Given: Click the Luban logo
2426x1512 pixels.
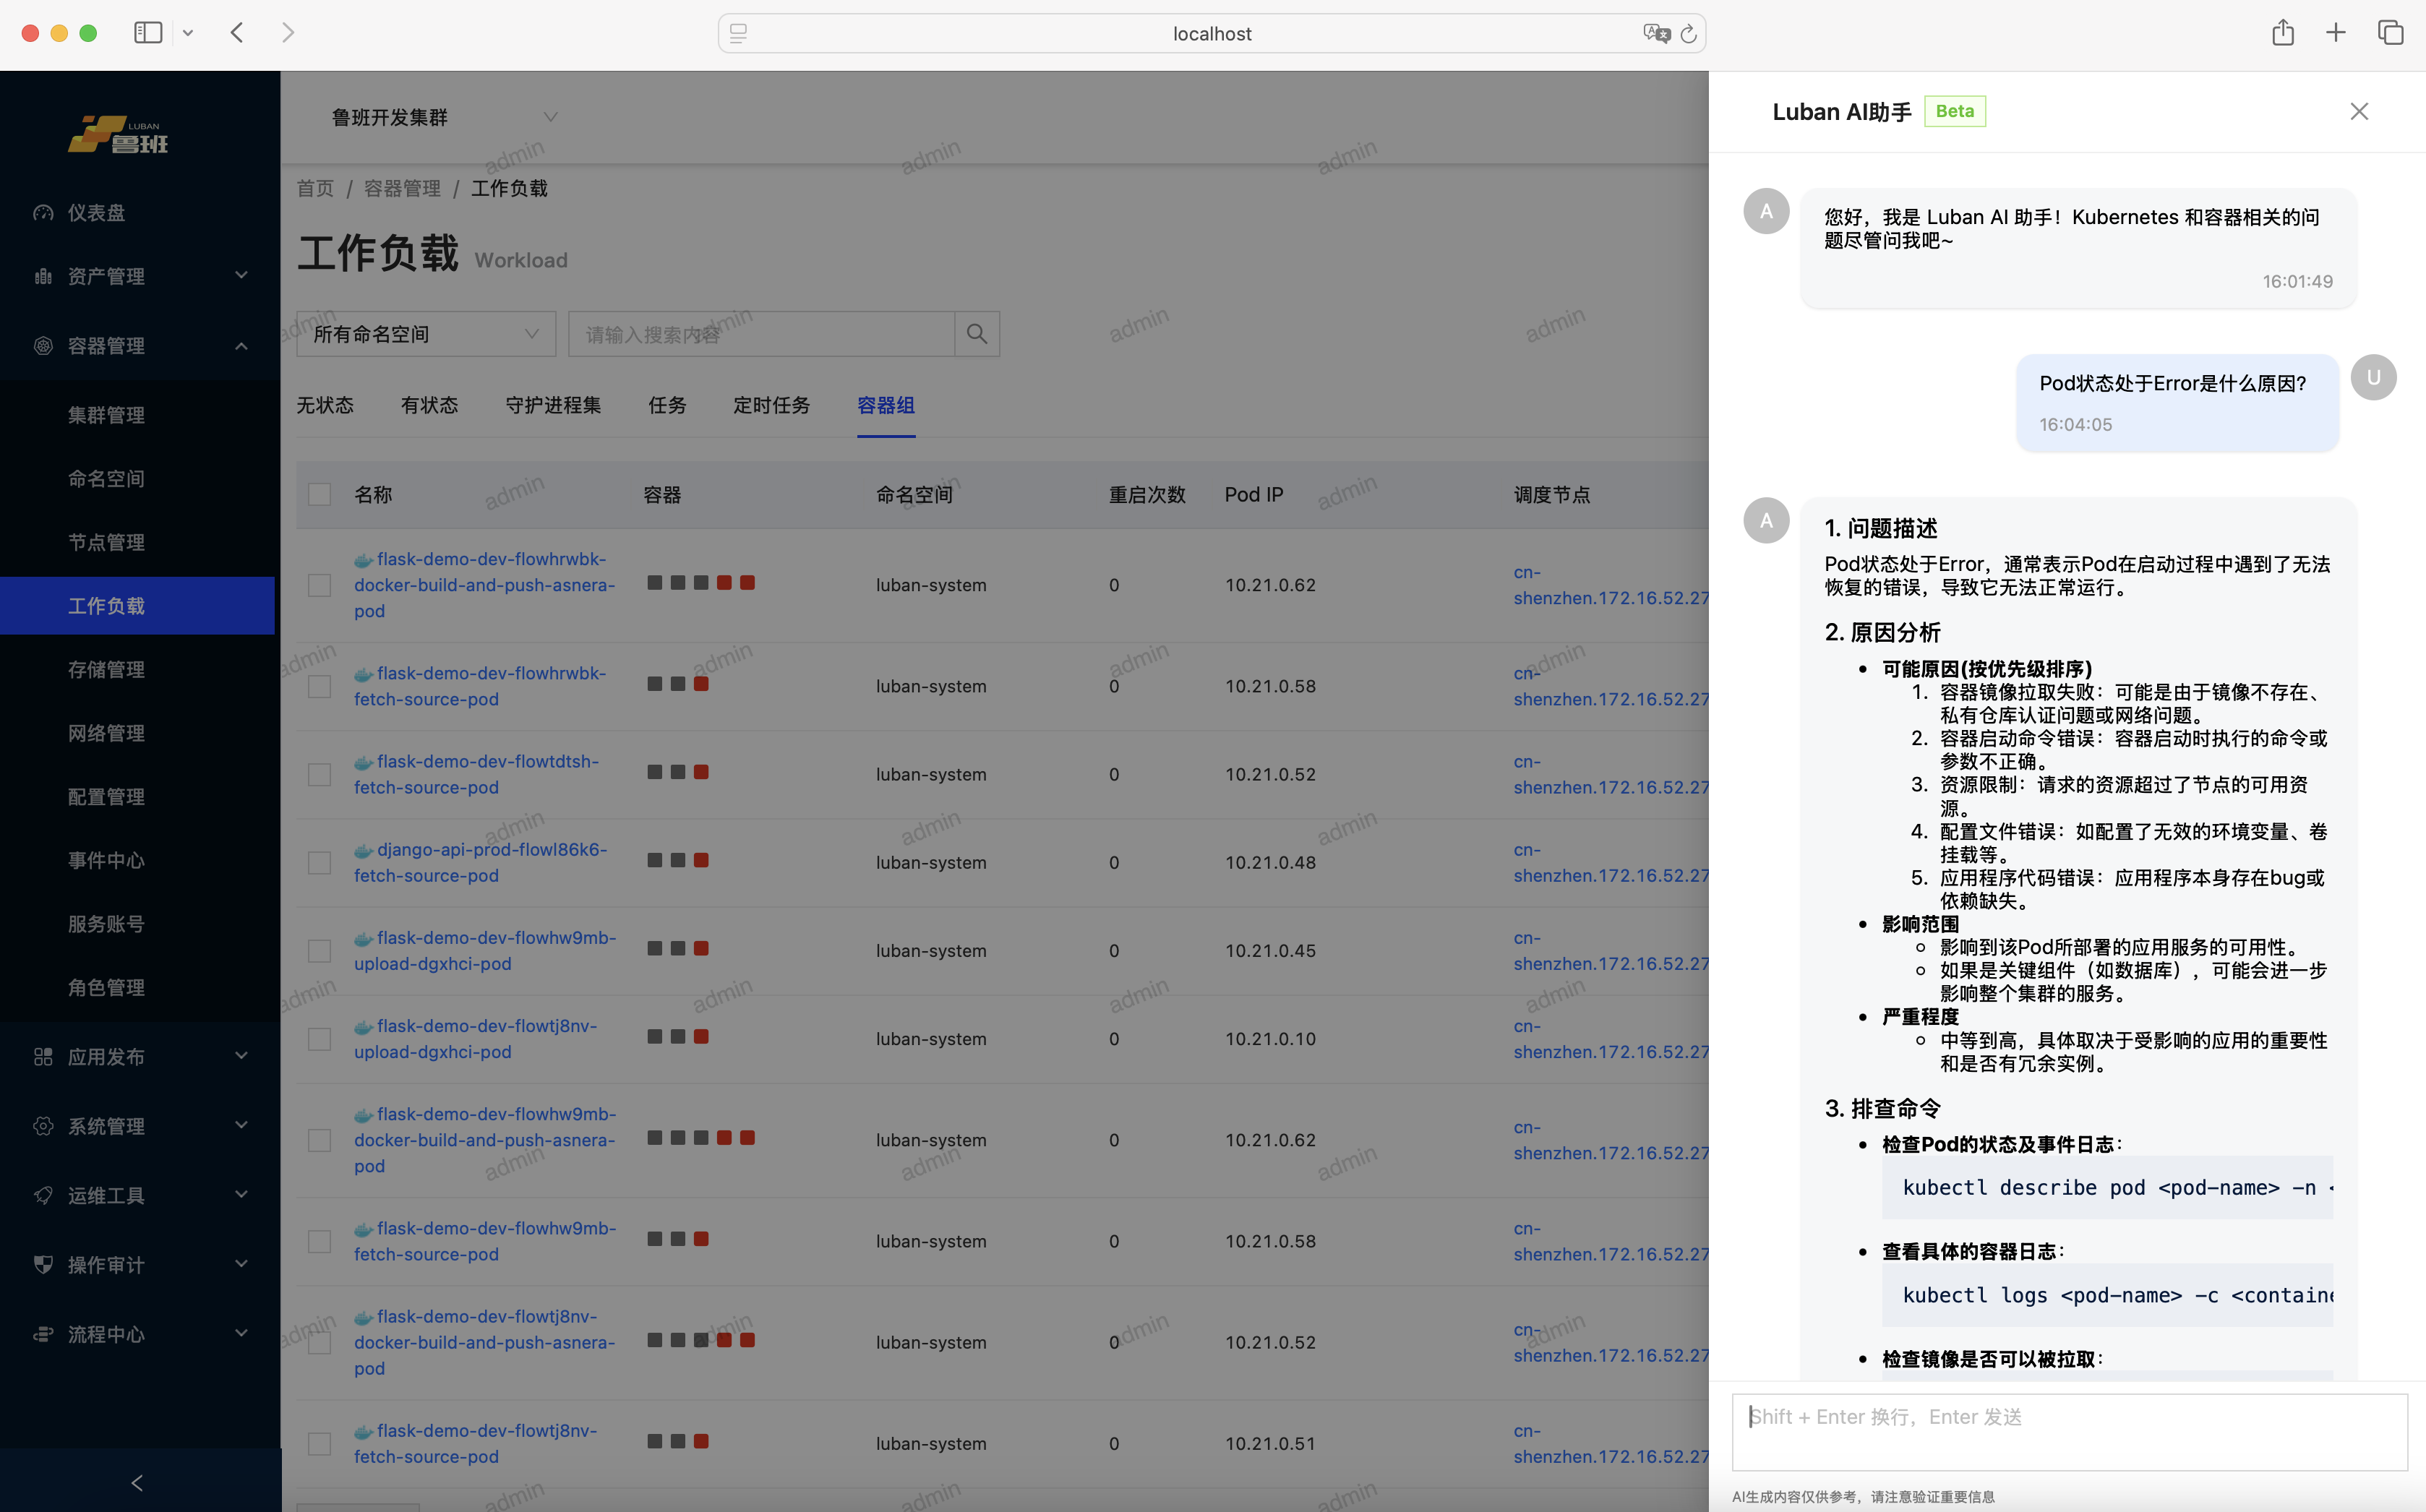Looking at the screenshot, I should [119, 135].
